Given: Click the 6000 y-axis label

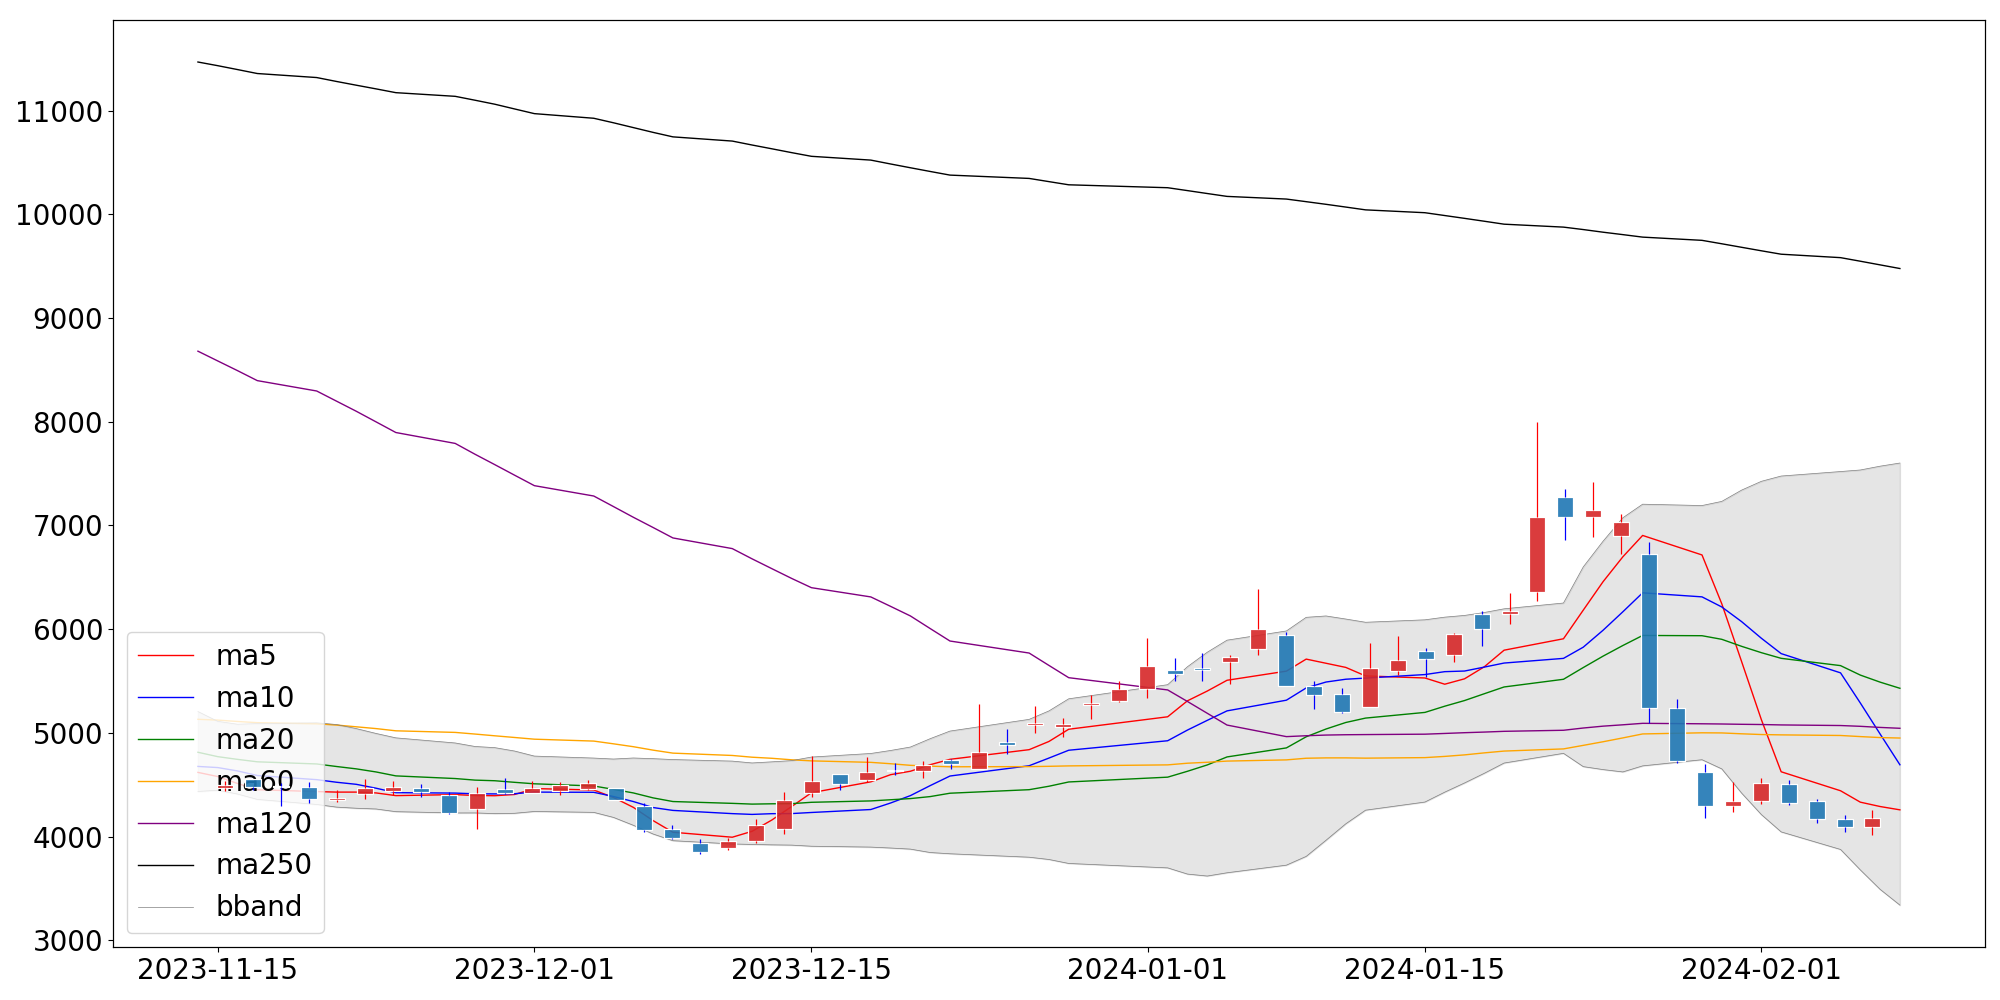Looking at the screenshot, I should [x=68, y=630].
